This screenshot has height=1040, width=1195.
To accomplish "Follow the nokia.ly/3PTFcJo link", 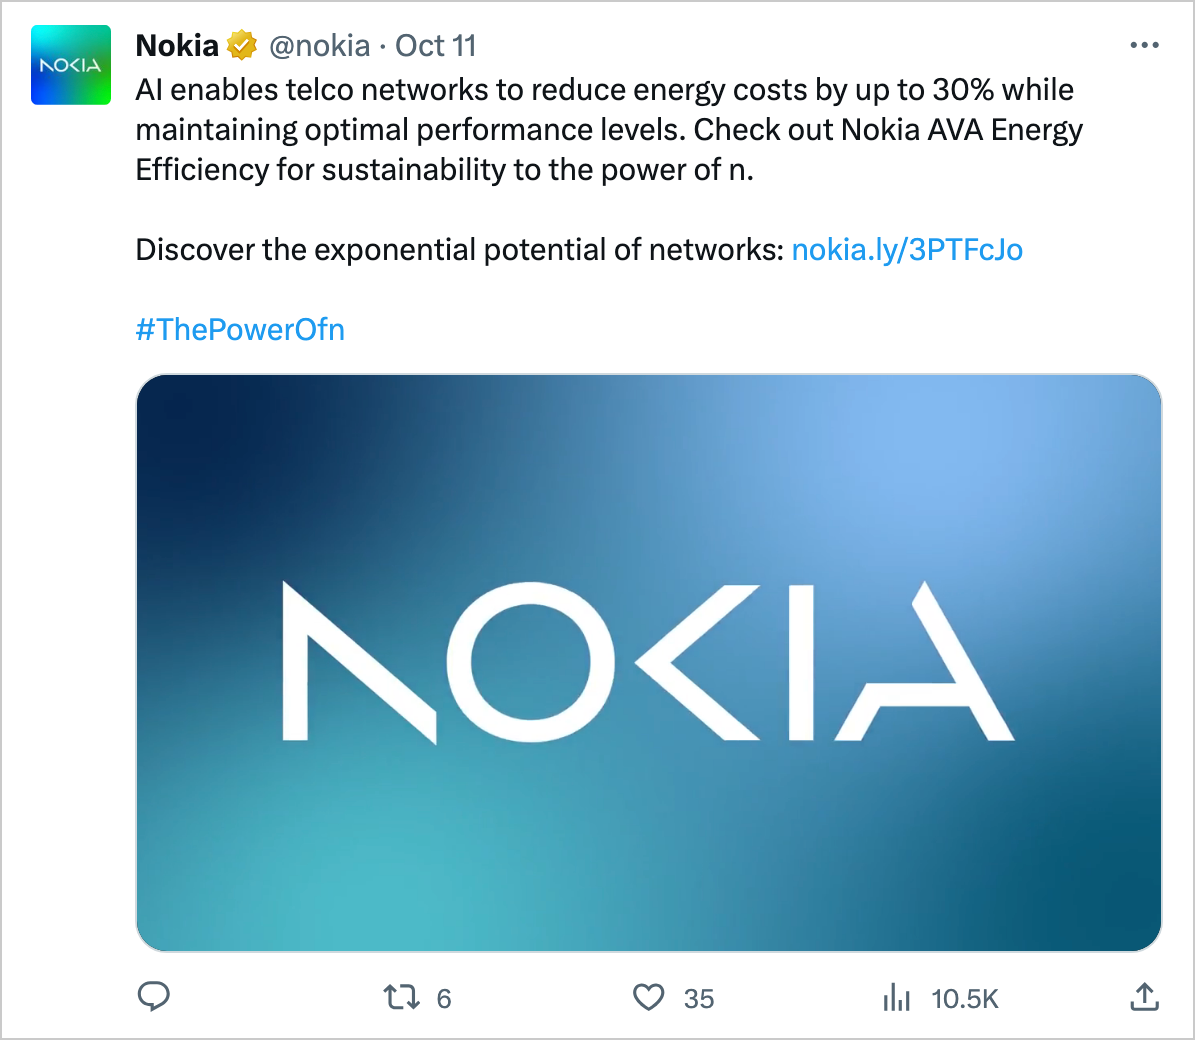I will tap(907, 249).
